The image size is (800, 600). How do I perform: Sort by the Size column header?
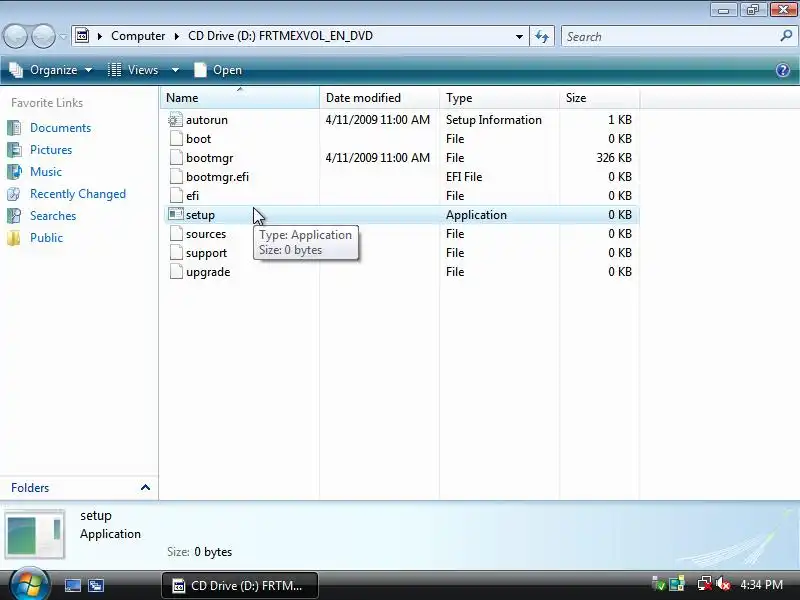pyautogui.click(x=599, y=97)
